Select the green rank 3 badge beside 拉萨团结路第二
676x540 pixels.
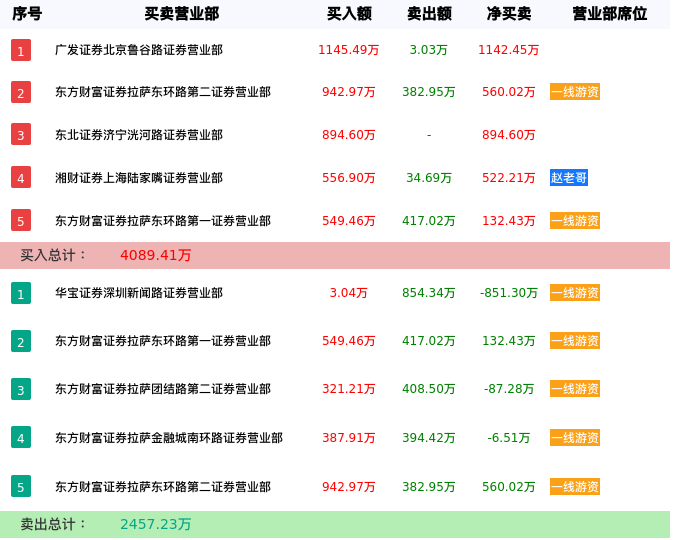[21, 389]
